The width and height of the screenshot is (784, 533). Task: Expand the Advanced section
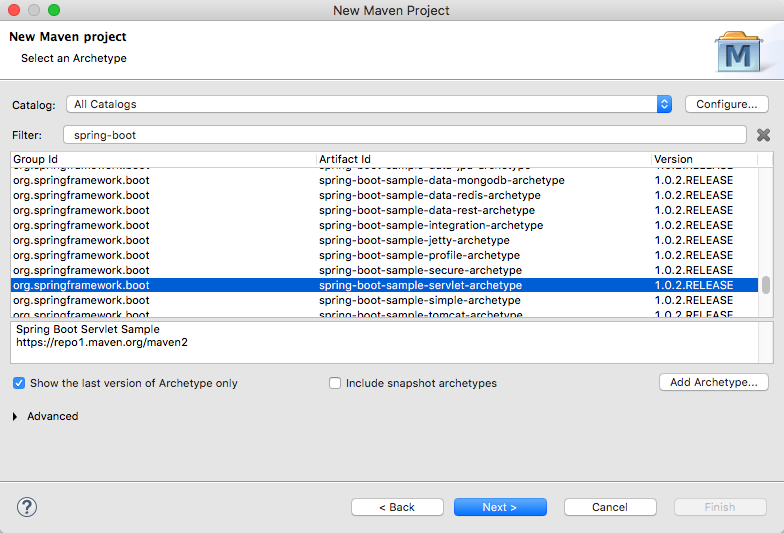15,416
